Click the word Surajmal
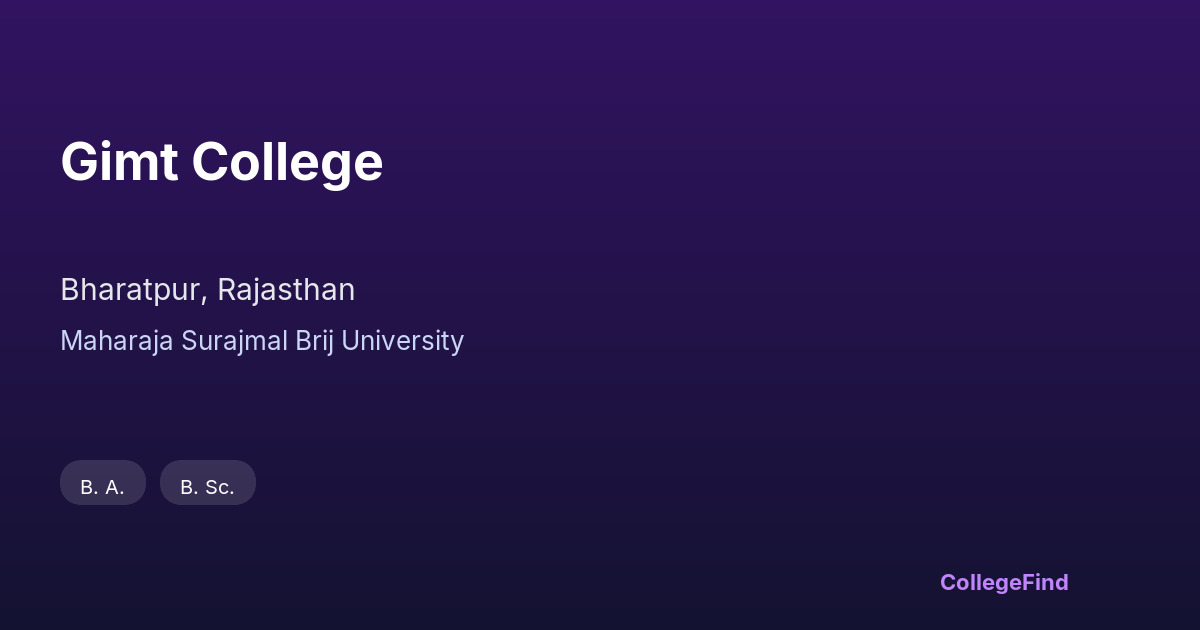 (234, 341)
